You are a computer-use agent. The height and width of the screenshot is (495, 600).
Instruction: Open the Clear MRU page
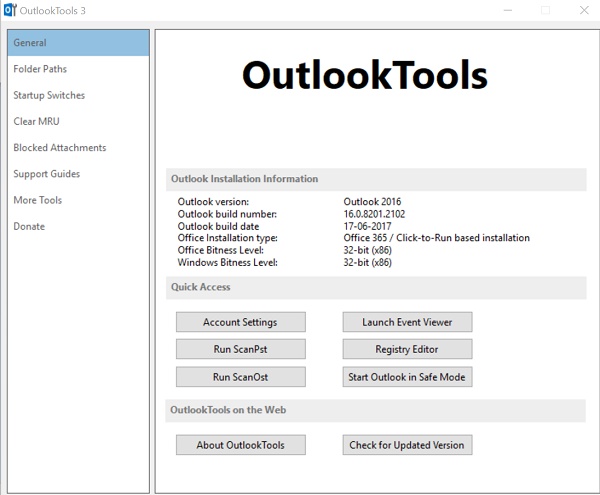coord(78,121)
